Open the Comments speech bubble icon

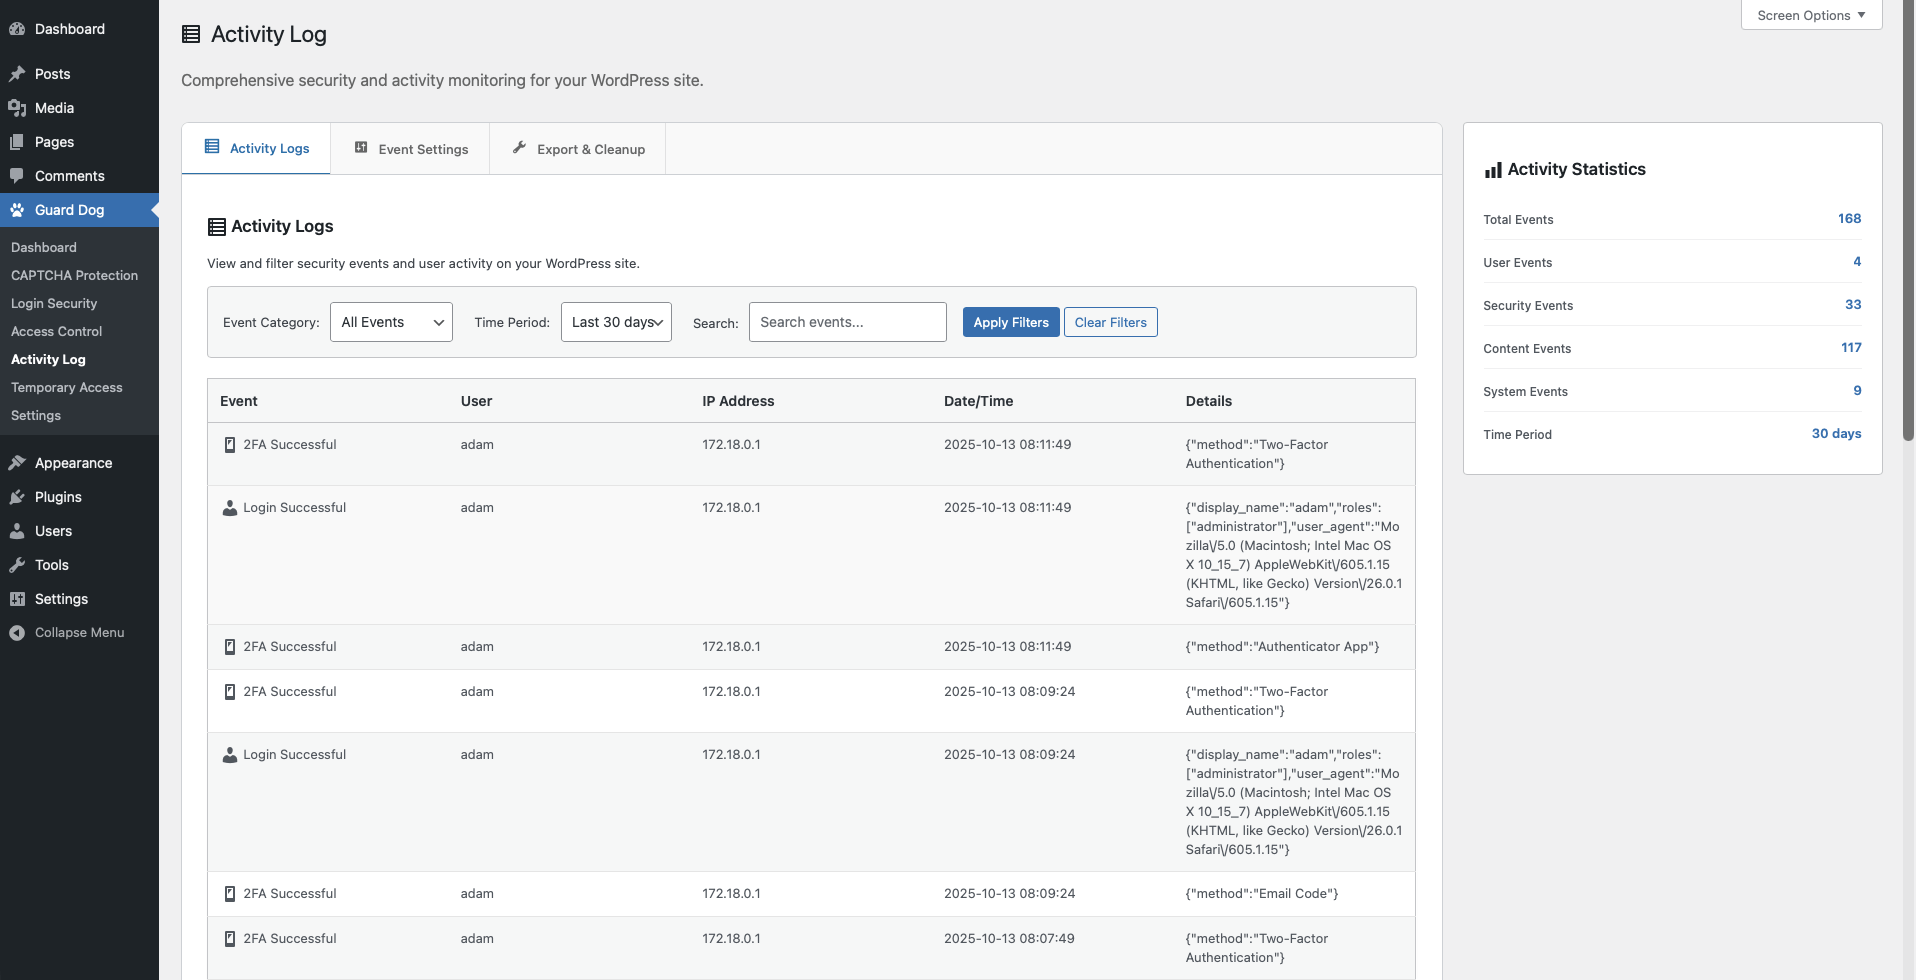[x=16, y=176]
